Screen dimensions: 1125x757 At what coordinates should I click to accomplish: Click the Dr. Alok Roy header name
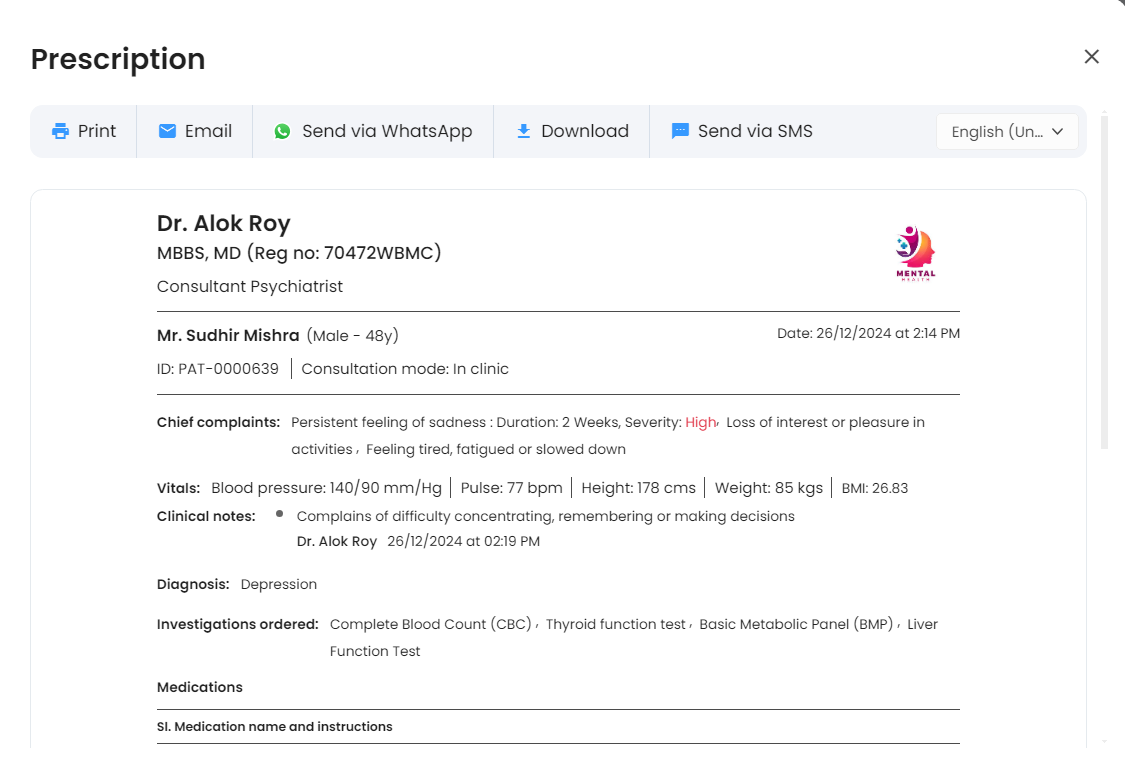(224, 223)
